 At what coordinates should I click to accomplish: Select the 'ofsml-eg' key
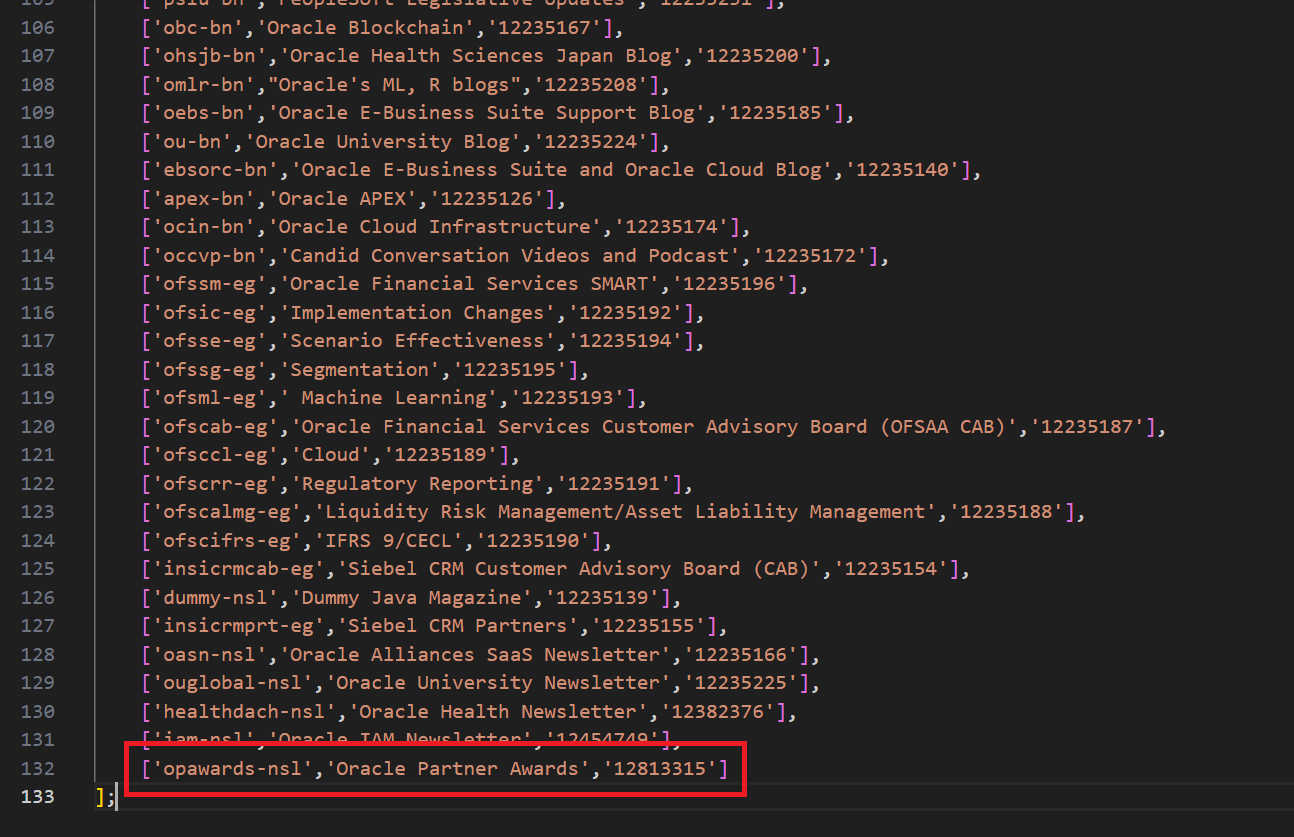(208, 398)
